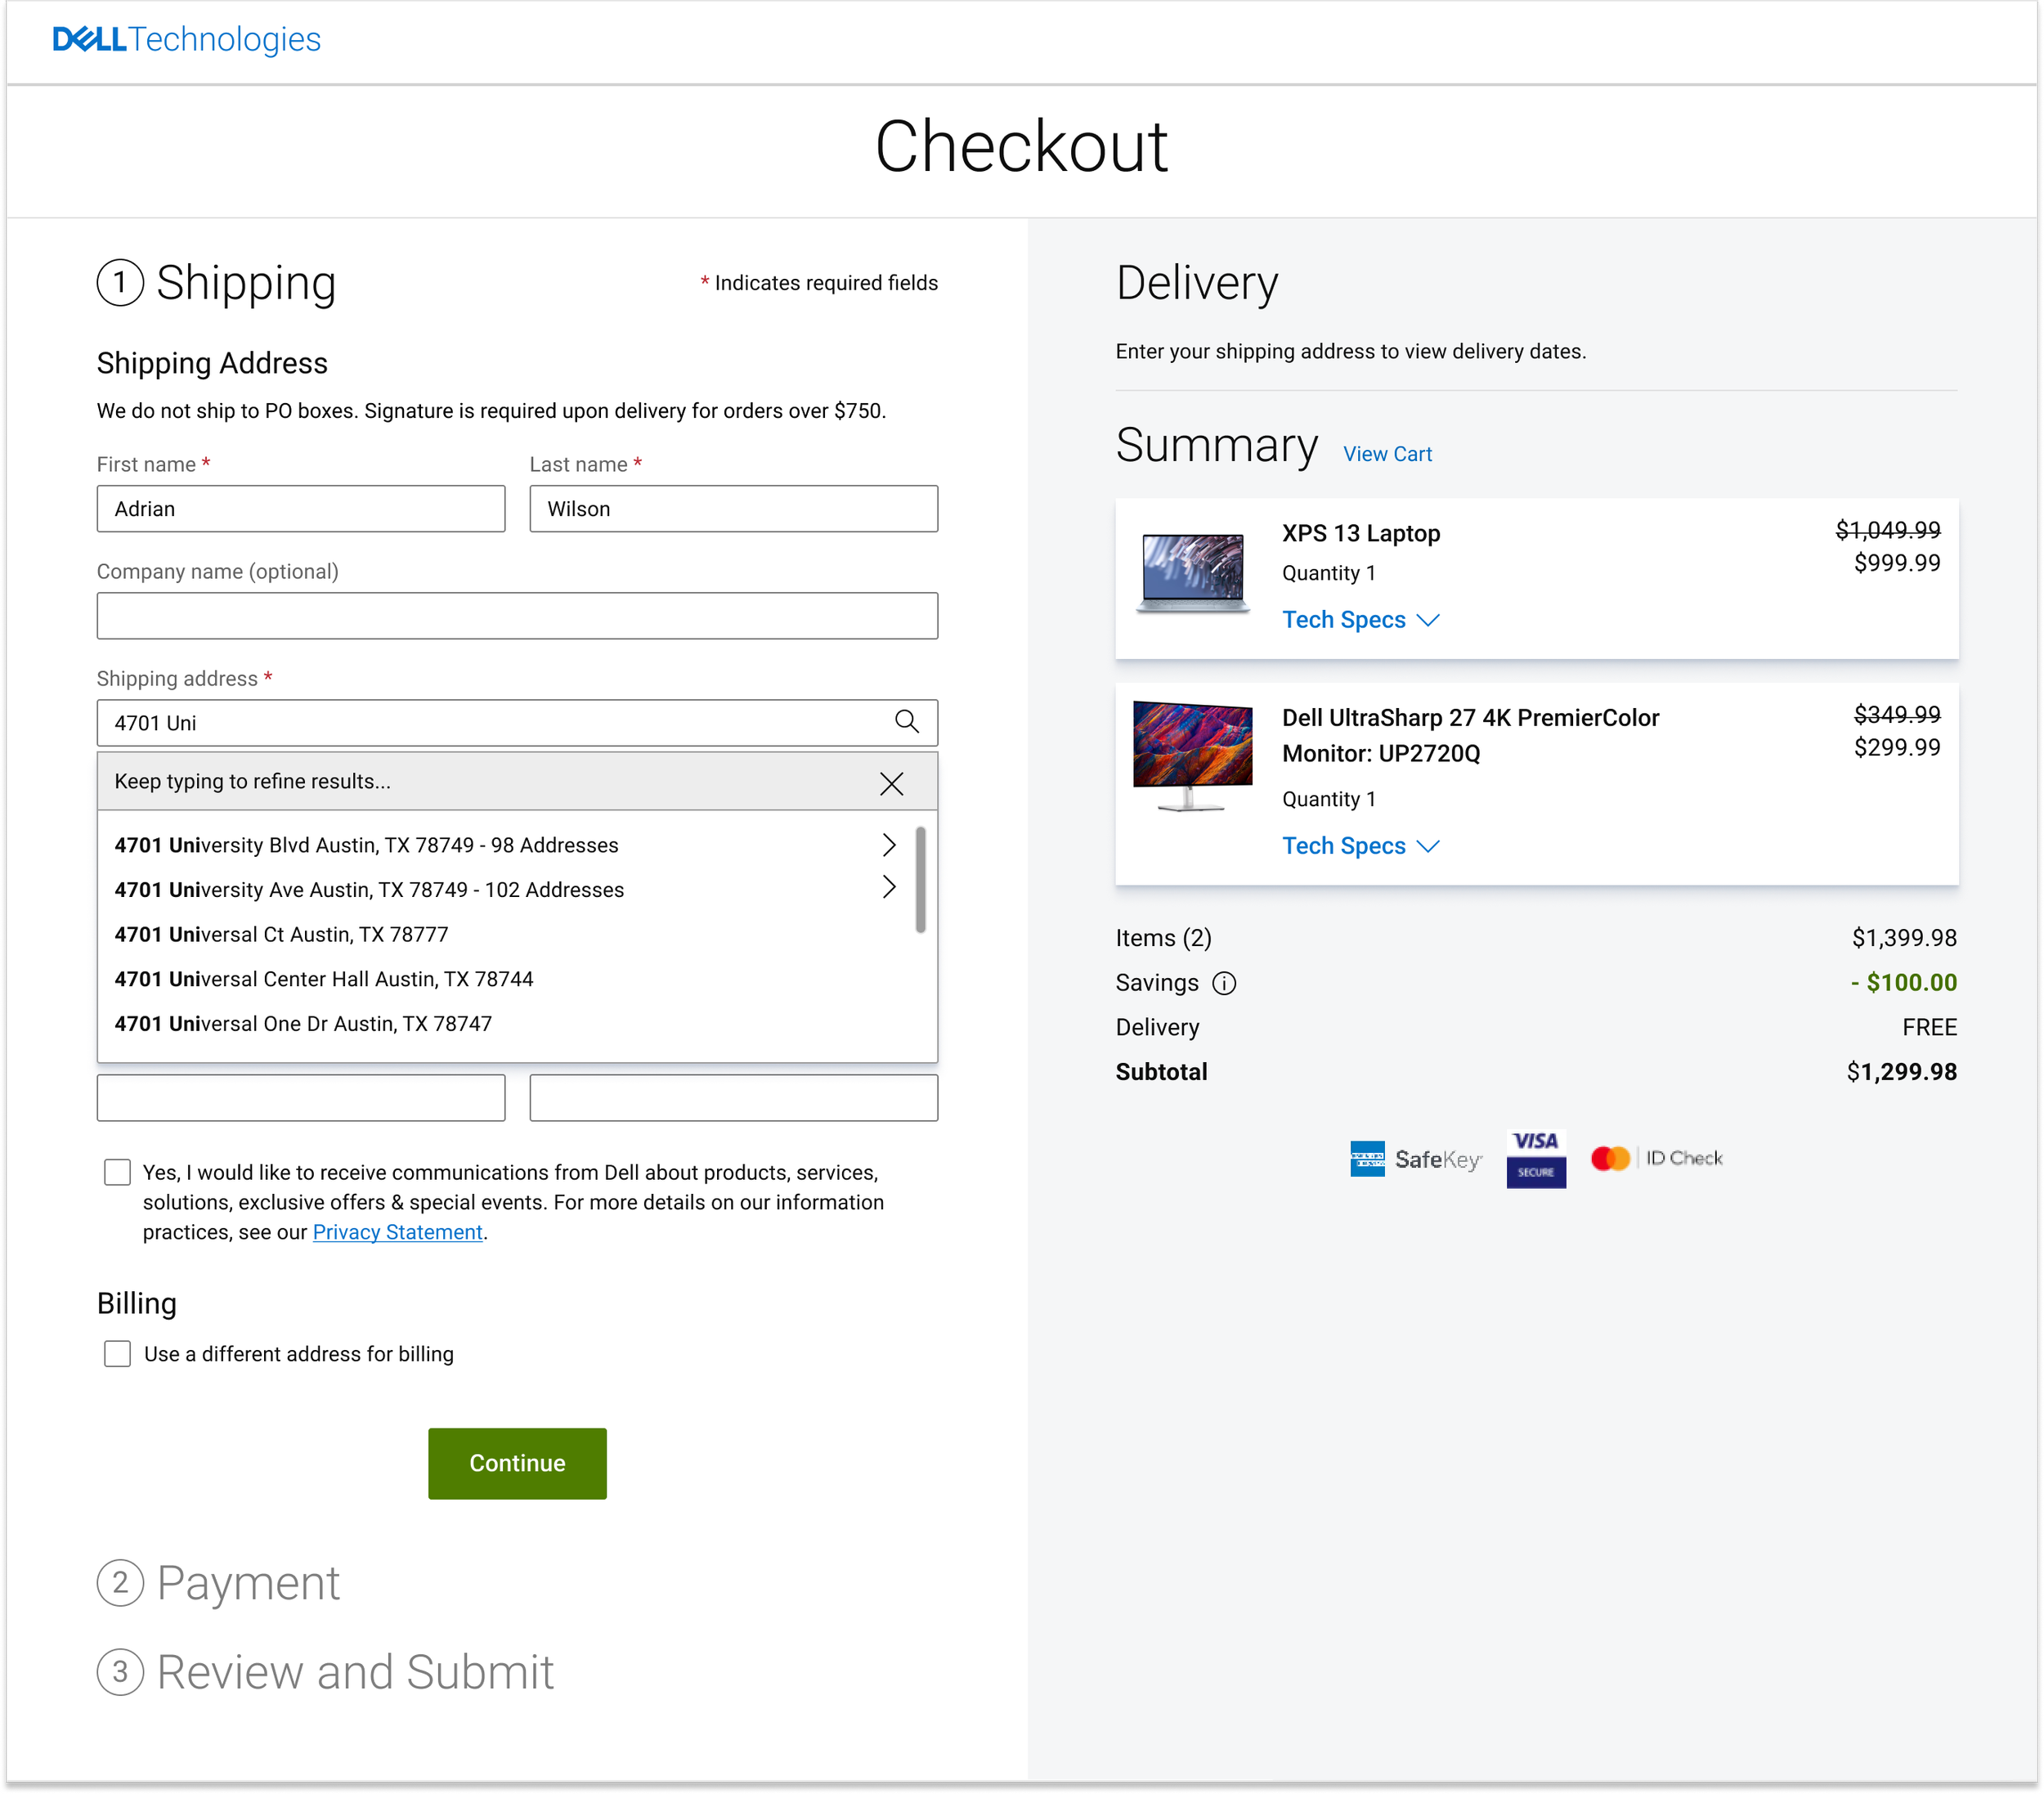The height and width of the screenshot is (1794, 2044).
Task: Click the American Express SafeKey badge
Action: coord(1415,1159)
